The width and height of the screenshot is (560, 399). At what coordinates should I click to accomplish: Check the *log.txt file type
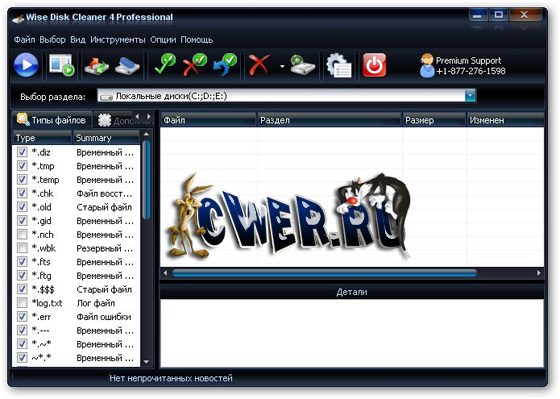tap(22, 303)
